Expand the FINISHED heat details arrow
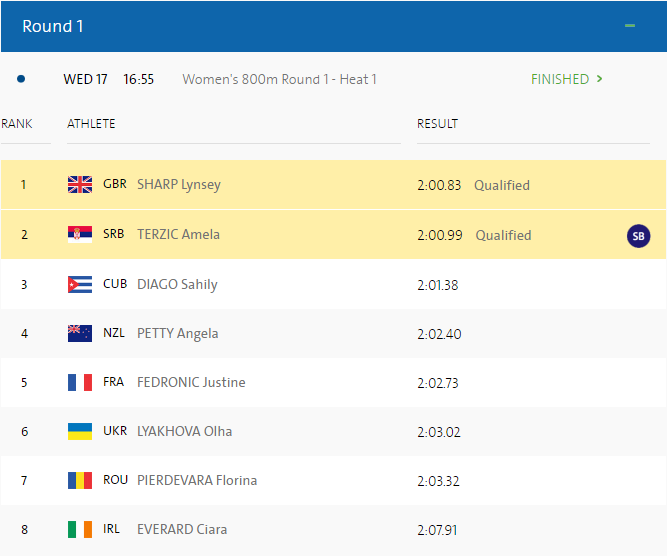Screen dimensions: 667x556 (599, 79)
